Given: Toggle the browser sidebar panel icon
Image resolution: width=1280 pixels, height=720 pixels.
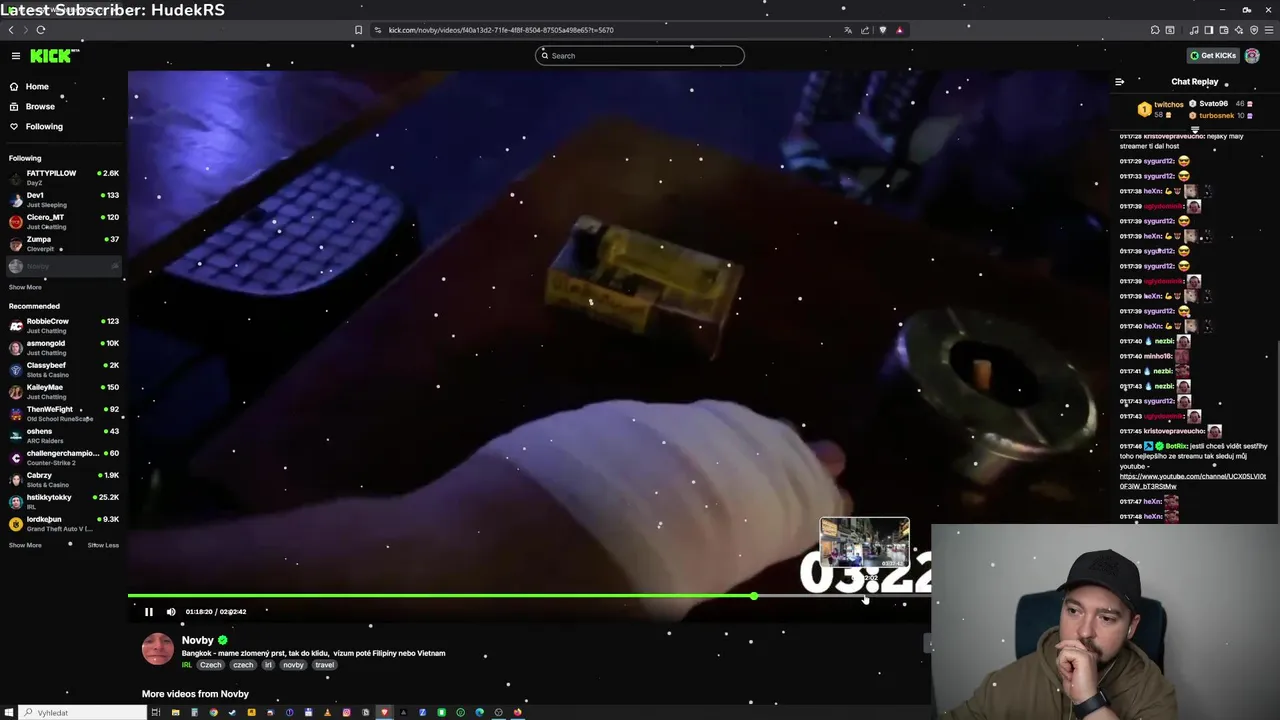Looking at the screenshot, I should [x=1209, y=30].
